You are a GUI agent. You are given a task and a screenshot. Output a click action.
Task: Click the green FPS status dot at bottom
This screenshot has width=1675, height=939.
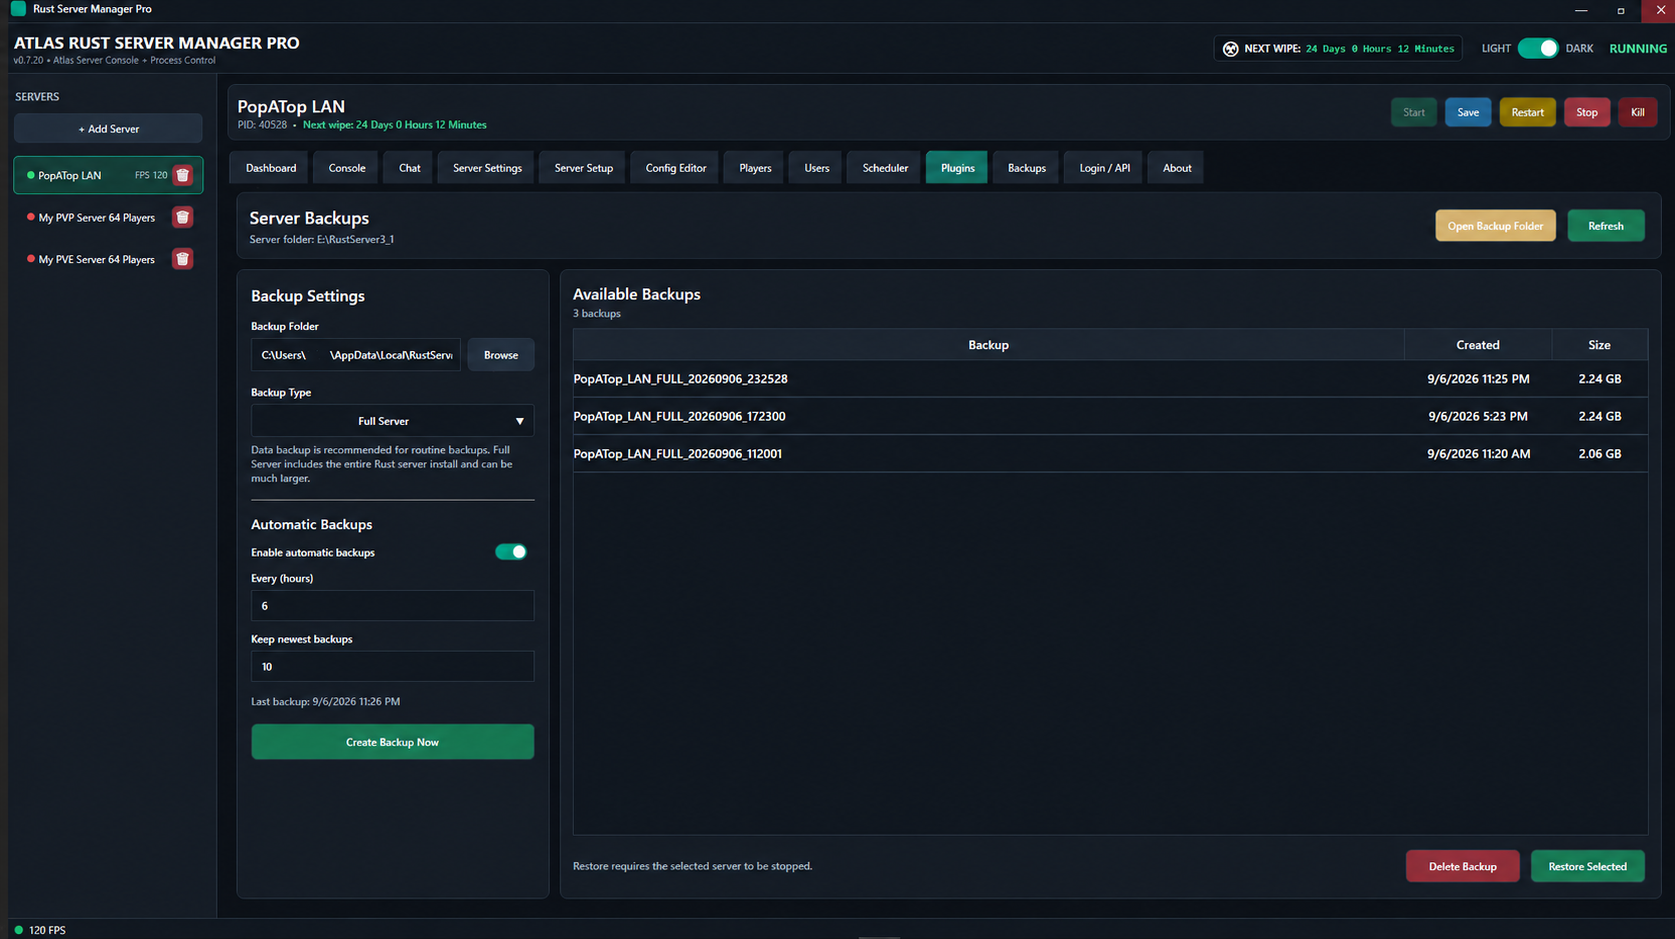pos(18,930)
